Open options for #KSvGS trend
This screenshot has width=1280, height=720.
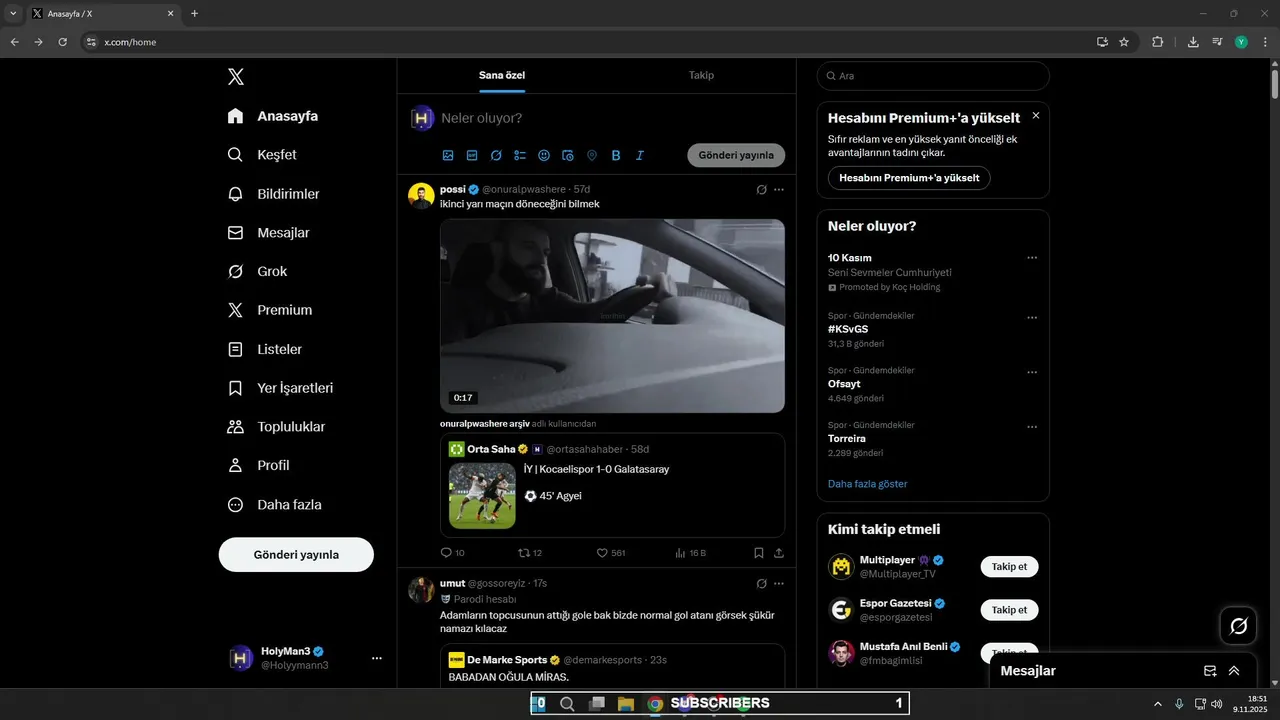click(1032, 318)
